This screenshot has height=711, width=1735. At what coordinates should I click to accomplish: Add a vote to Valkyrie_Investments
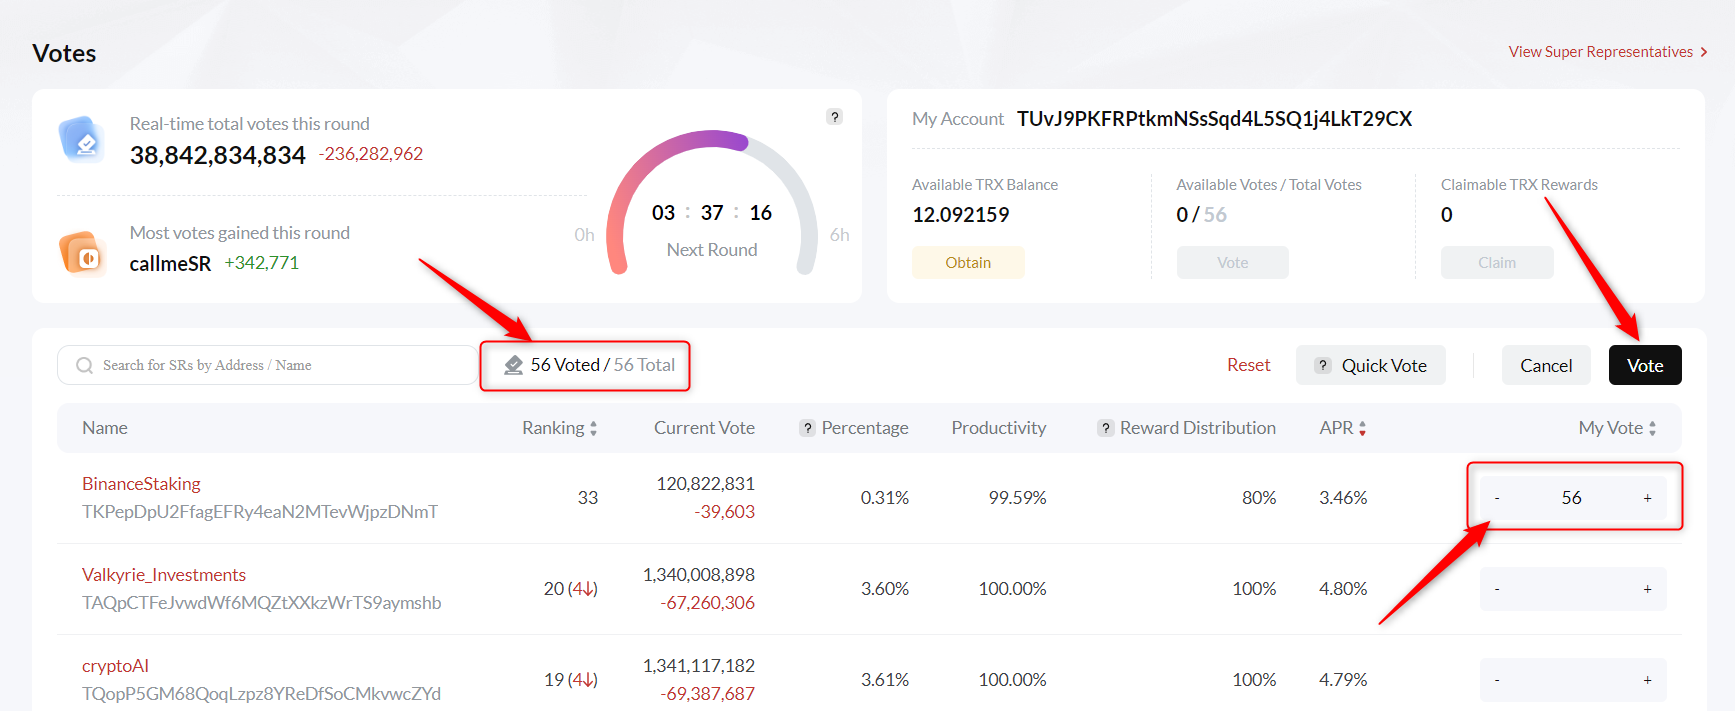pos(1647,589)
